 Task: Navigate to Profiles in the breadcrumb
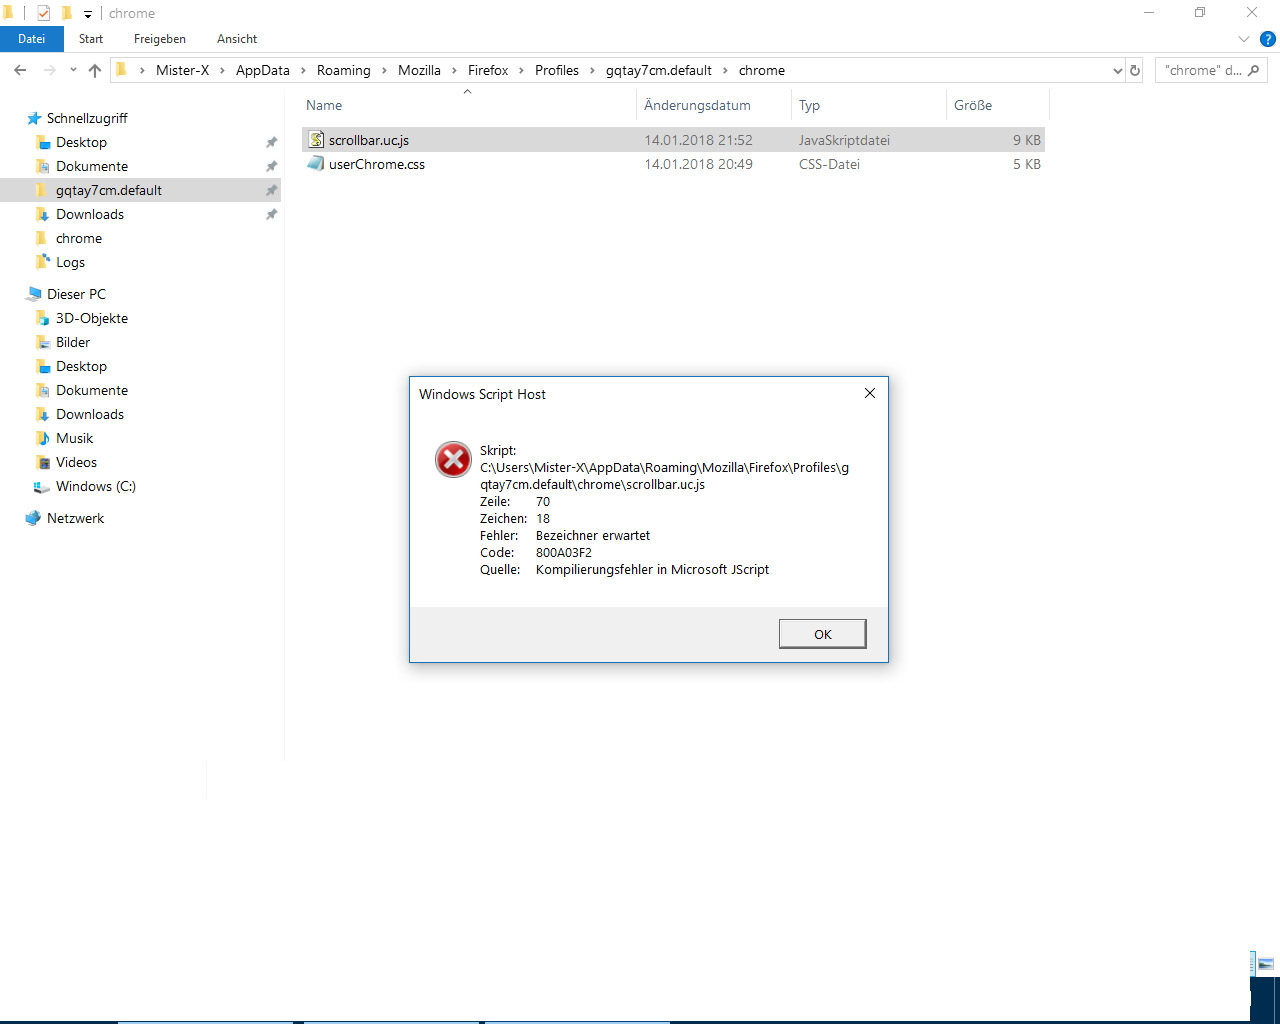[x=557, y=70]
